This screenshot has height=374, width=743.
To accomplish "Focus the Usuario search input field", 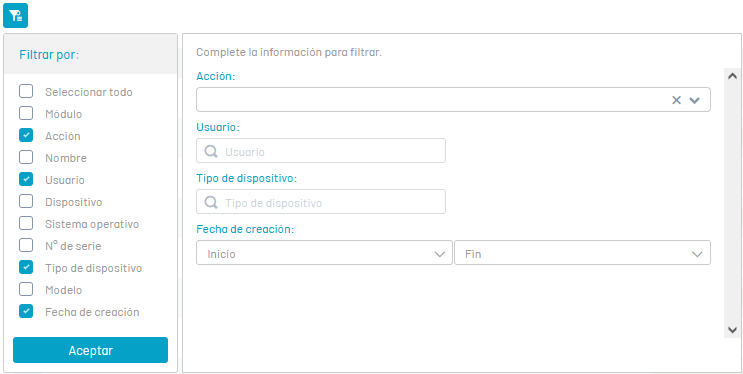I will click(321, 151).
